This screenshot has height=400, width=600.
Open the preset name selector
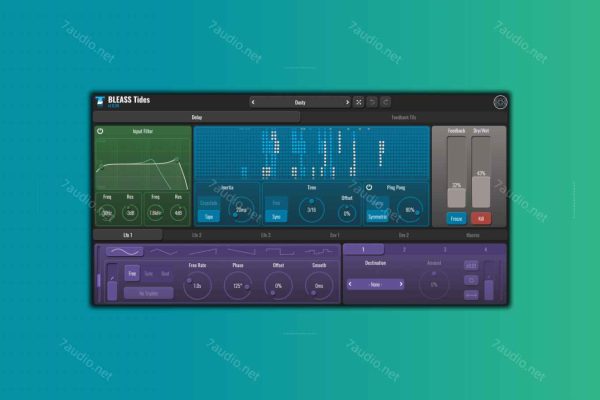coord(300,102)
